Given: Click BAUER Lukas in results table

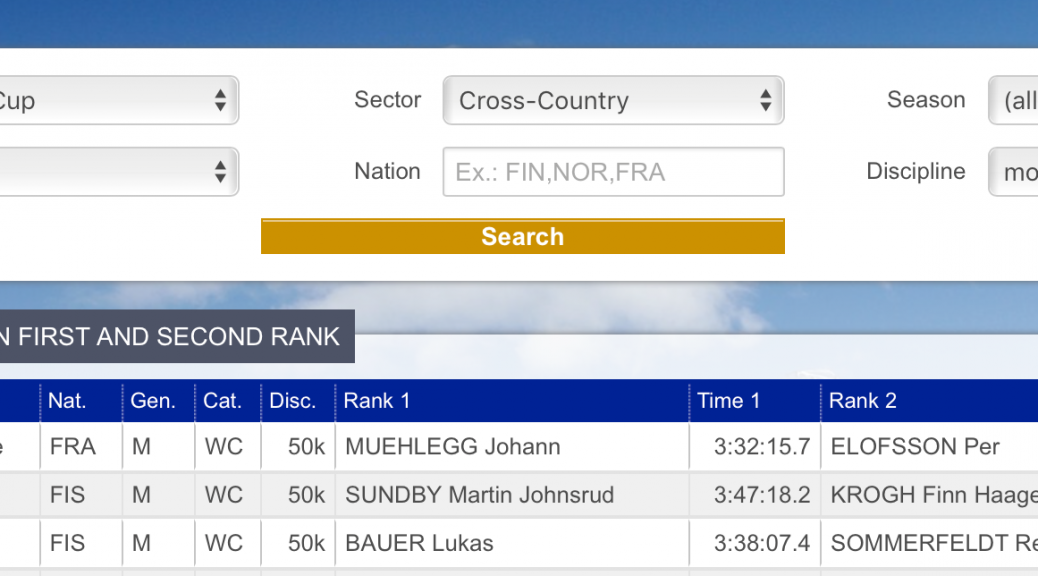Looking at the screenshot, I should (420, 544).
